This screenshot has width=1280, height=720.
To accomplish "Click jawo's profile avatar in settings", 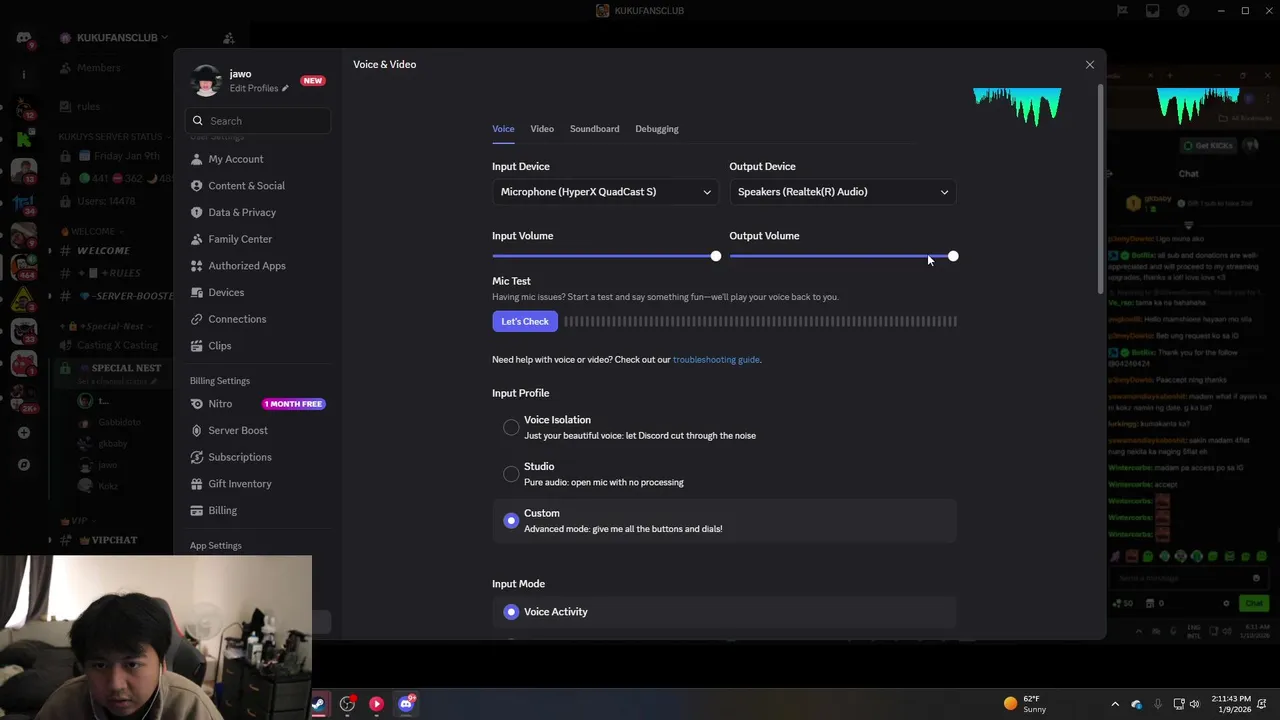I will pos(206,81).
